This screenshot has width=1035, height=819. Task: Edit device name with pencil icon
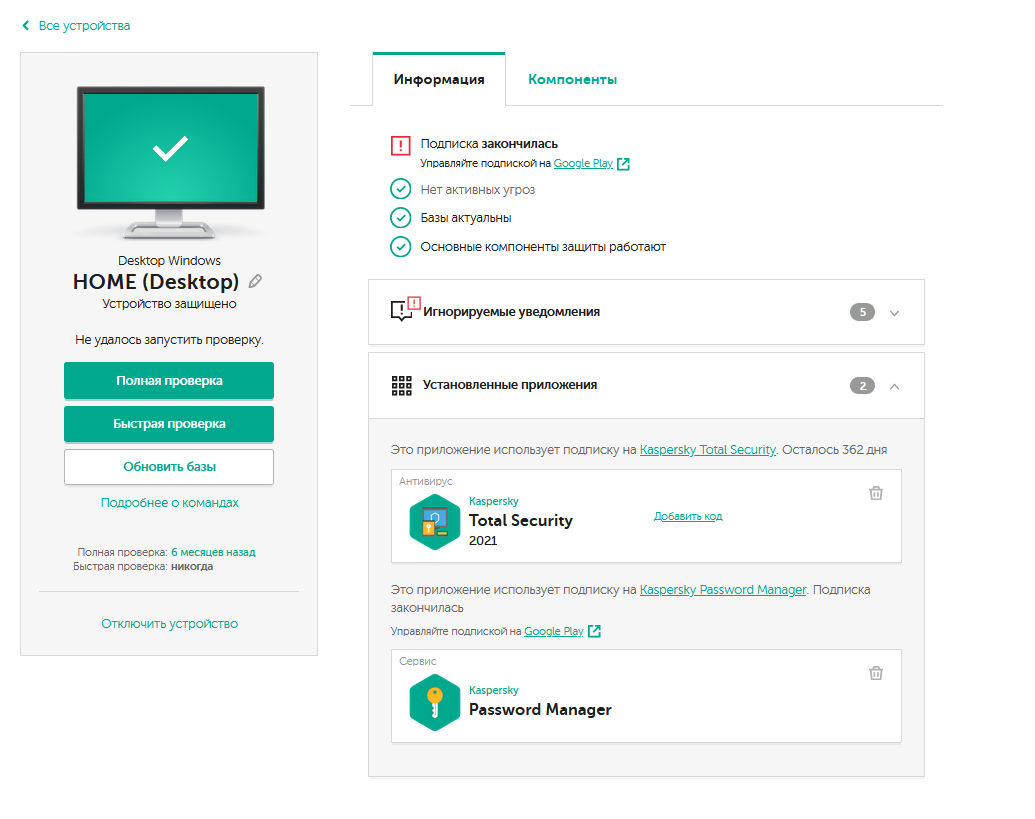coord(255,282)
